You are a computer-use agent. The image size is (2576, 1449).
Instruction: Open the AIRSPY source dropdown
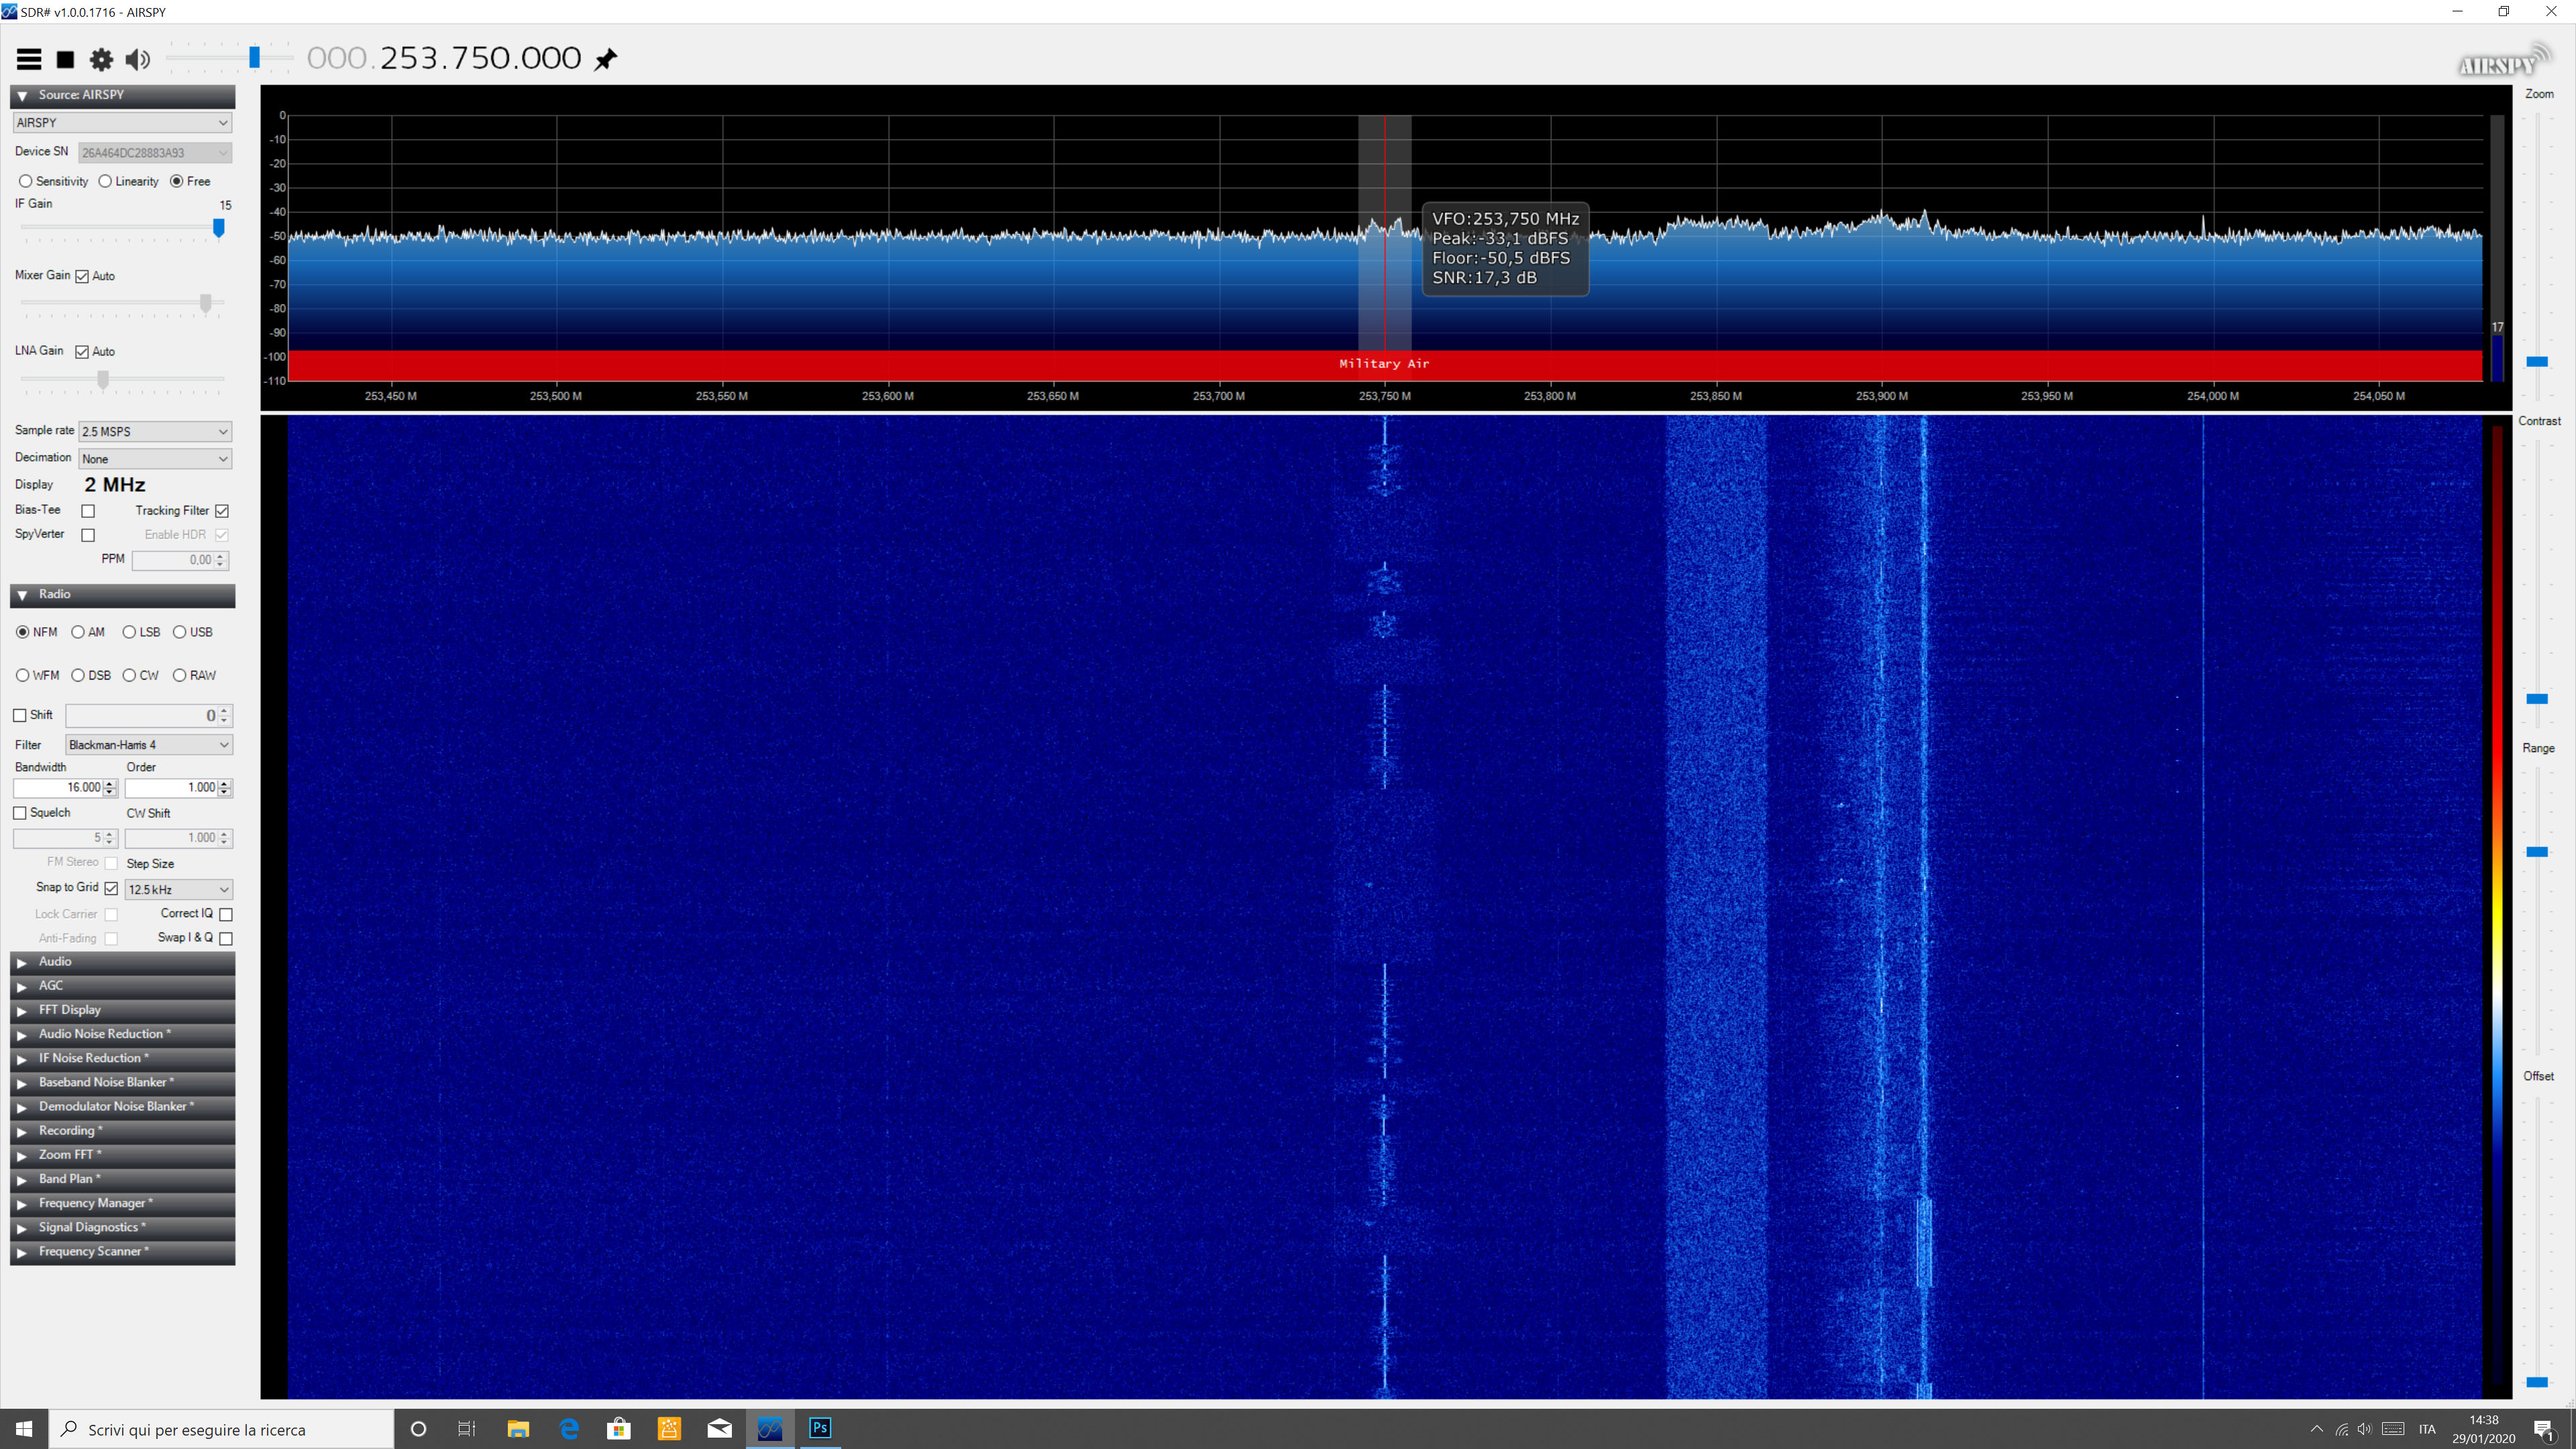coord(122,123)
